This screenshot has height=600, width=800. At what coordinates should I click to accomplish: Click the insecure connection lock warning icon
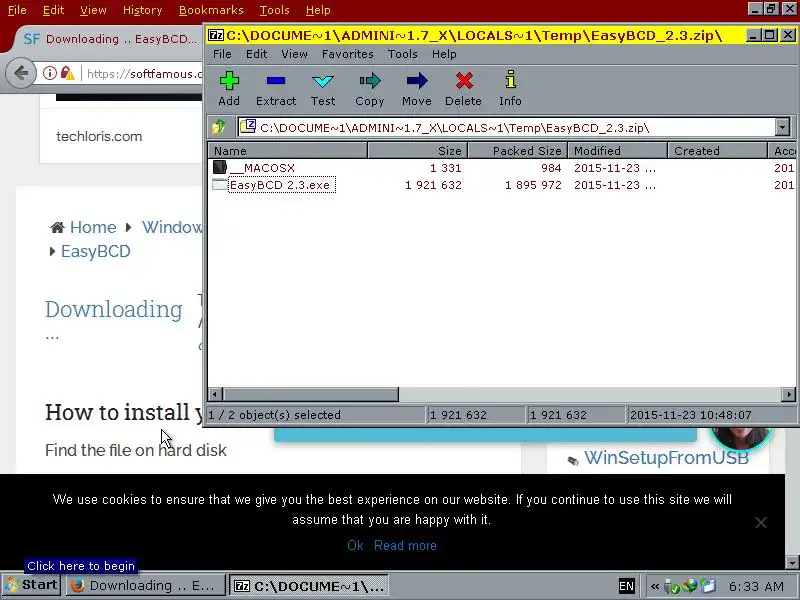pyautogui.click(x=67, y=73)
